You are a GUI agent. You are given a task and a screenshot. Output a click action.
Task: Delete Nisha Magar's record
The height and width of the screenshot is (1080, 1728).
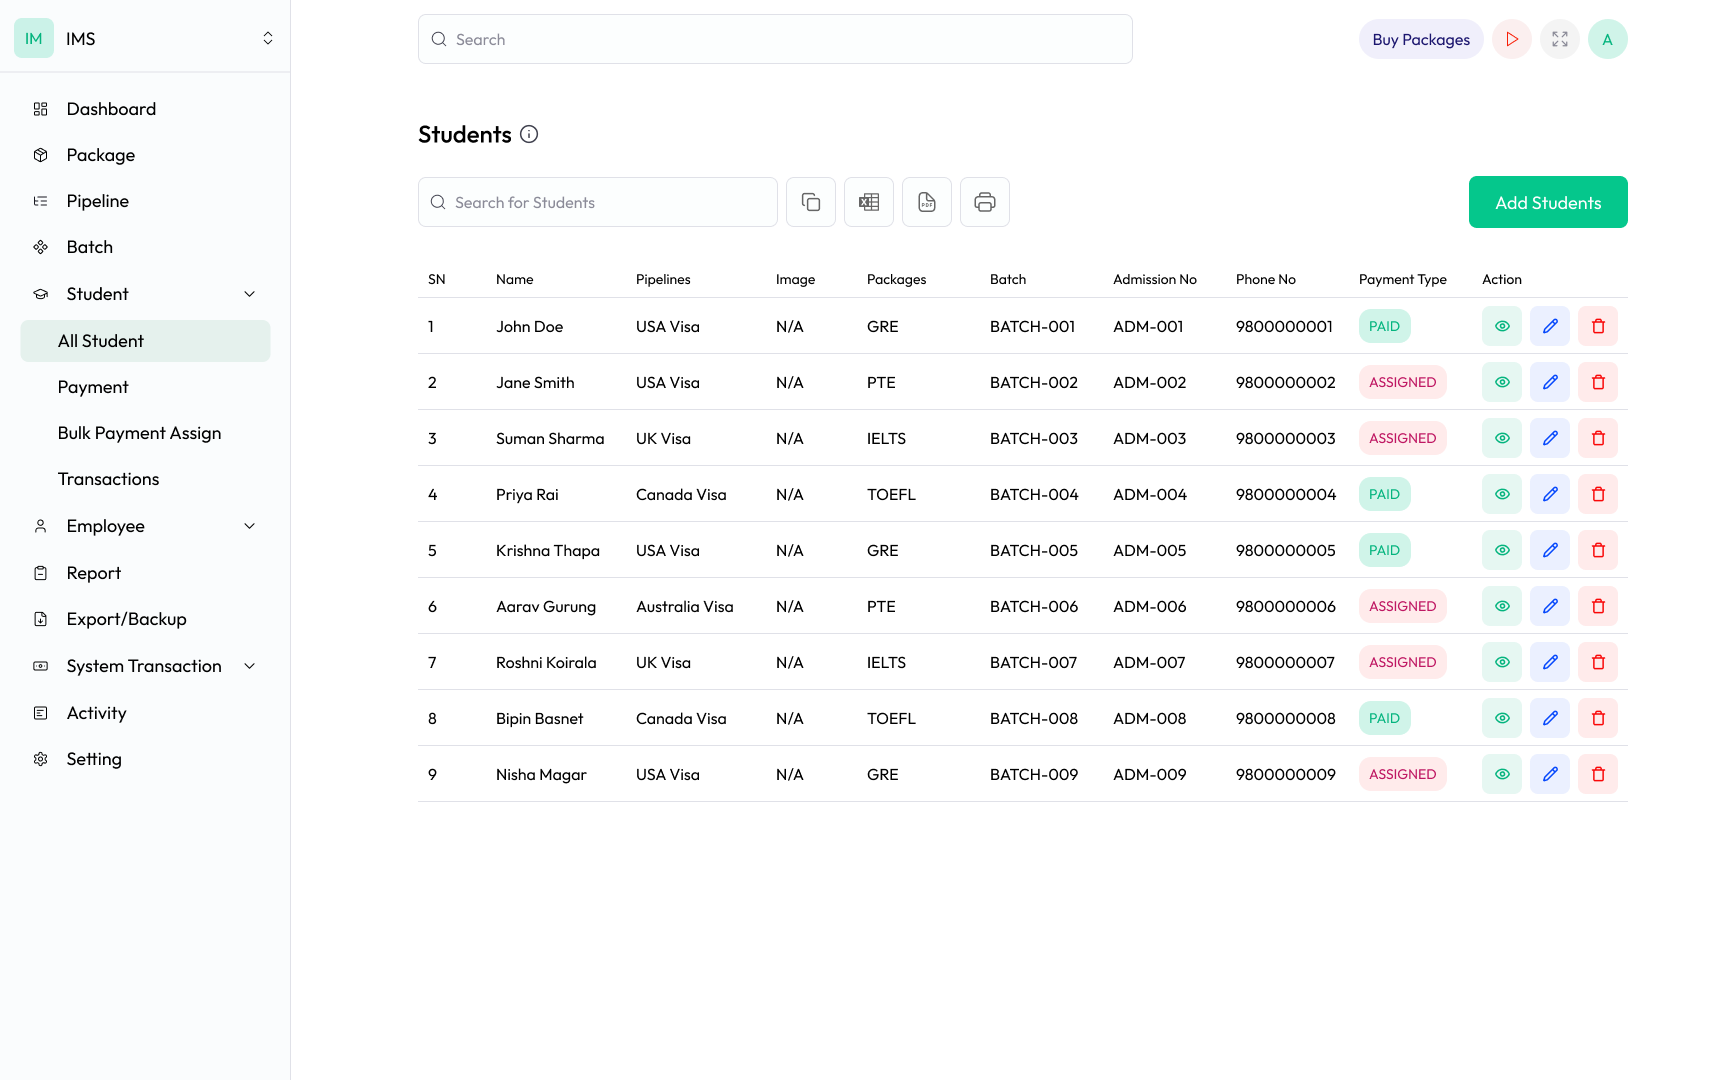click(x=1598, y=774)
